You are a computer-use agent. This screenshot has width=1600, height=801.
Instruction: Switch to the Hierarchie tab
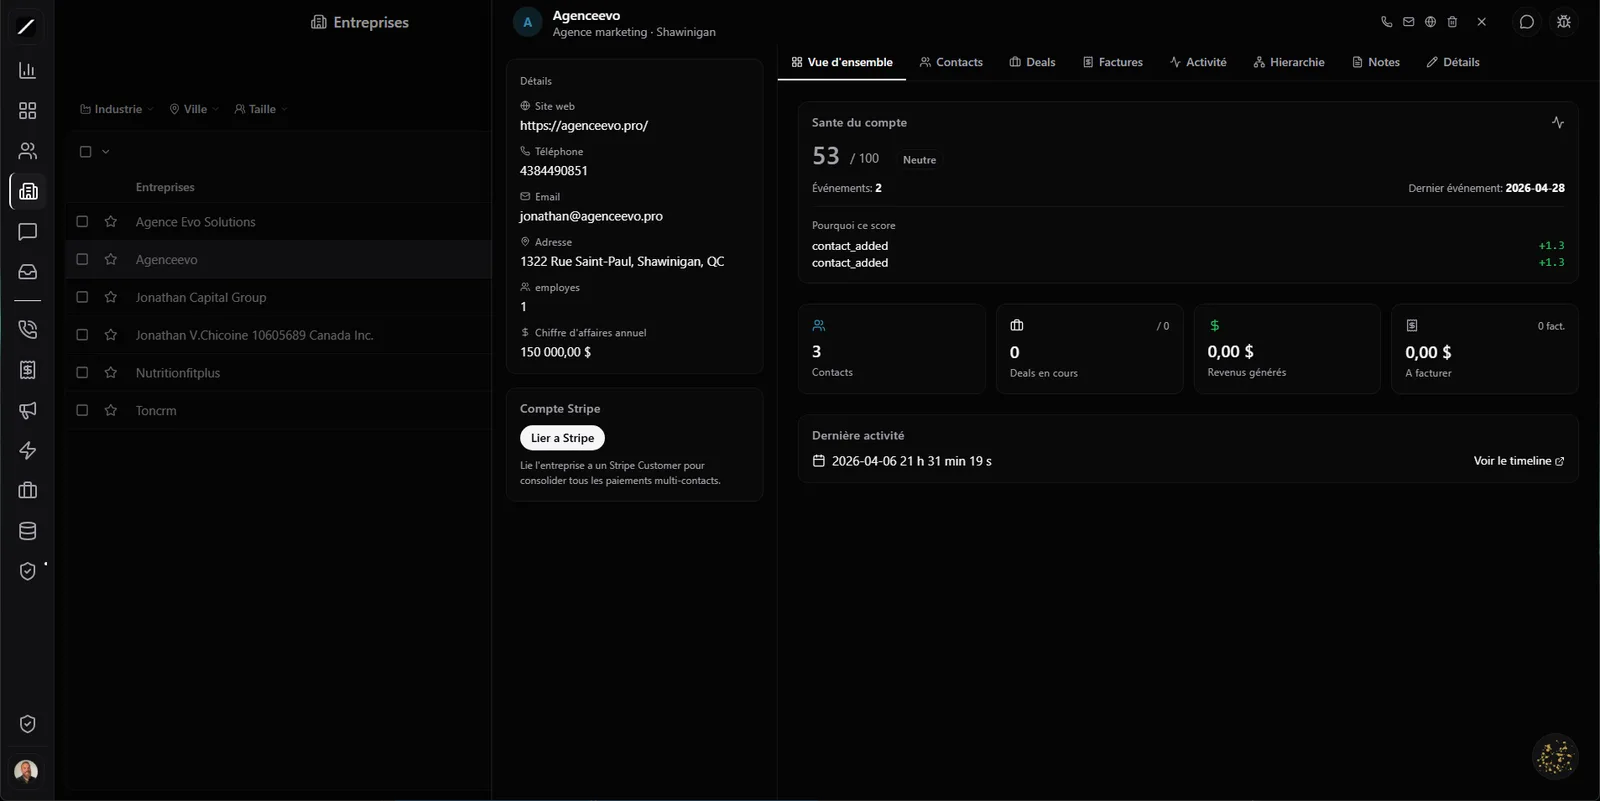1289,62
